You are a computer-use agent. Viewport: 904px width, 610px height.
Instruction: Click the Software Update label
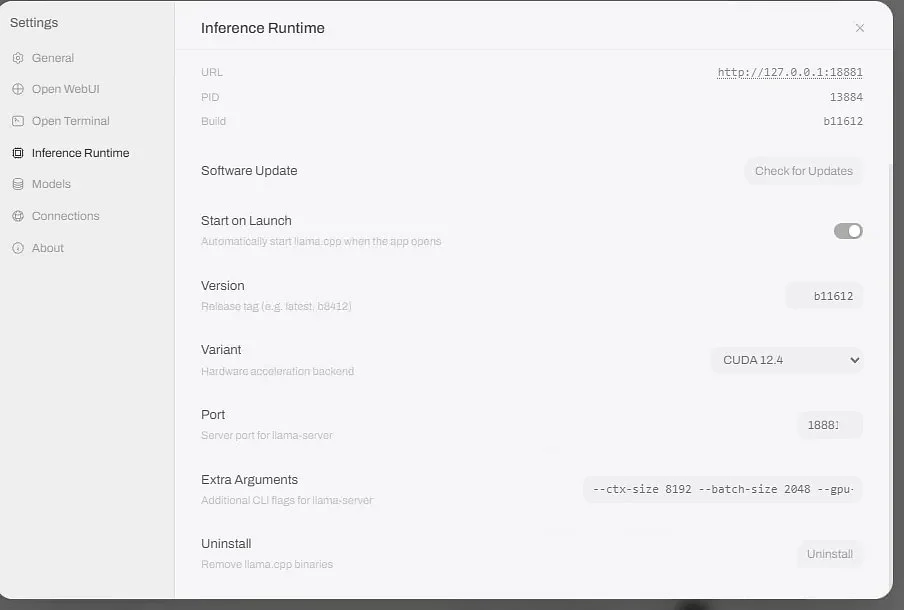(249, 171)
